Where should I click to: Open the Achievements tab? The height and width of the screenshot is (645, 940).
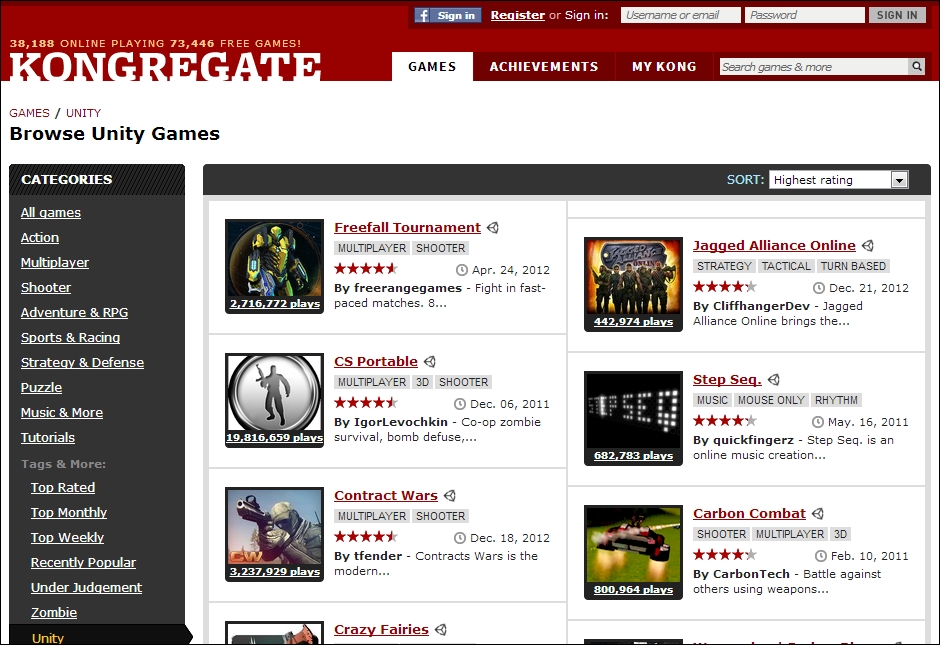click(x=544, y=67)
